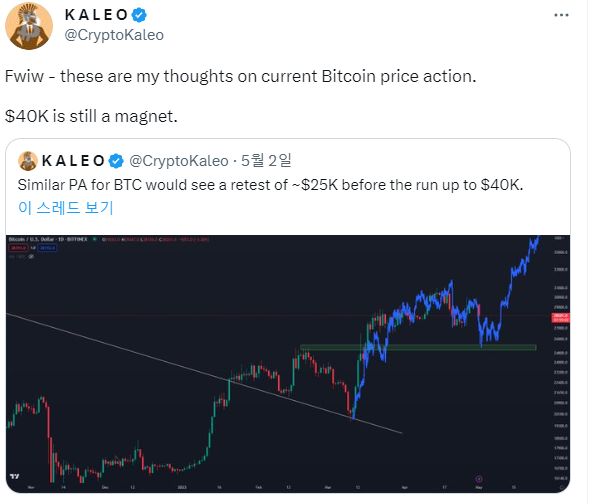Click the '이 스레드 보기' show thread link
Screen dimensions: 606x504
(65, 208)
